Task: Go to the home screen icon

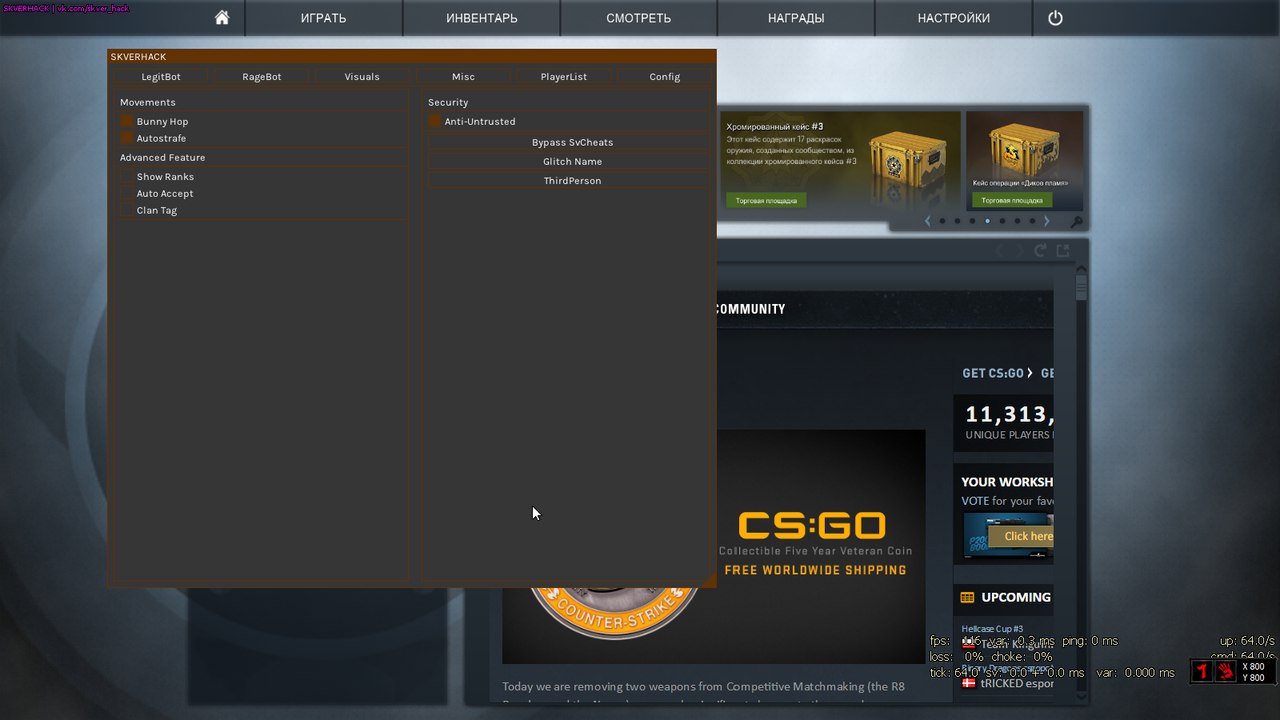Action: click(x=222, y=18)
